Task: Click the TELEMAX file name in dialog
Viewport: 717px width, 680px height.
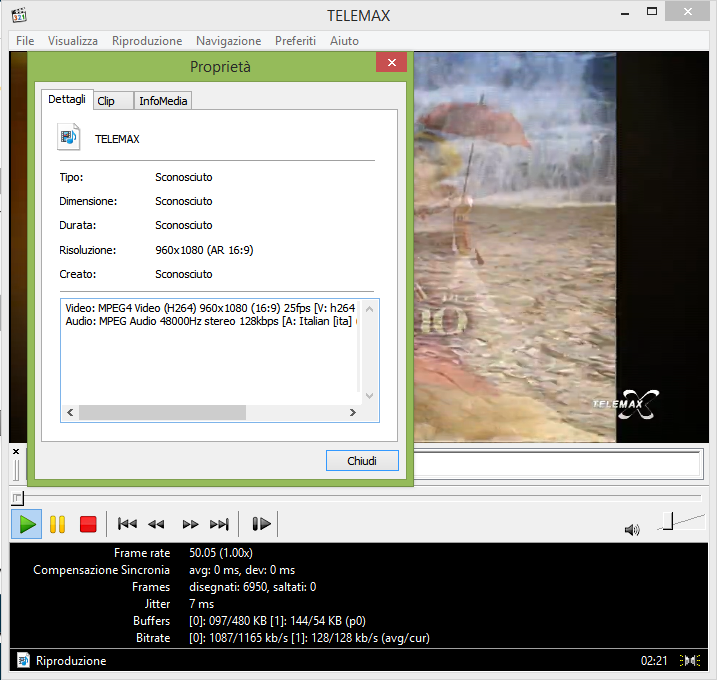Action: 117,139
